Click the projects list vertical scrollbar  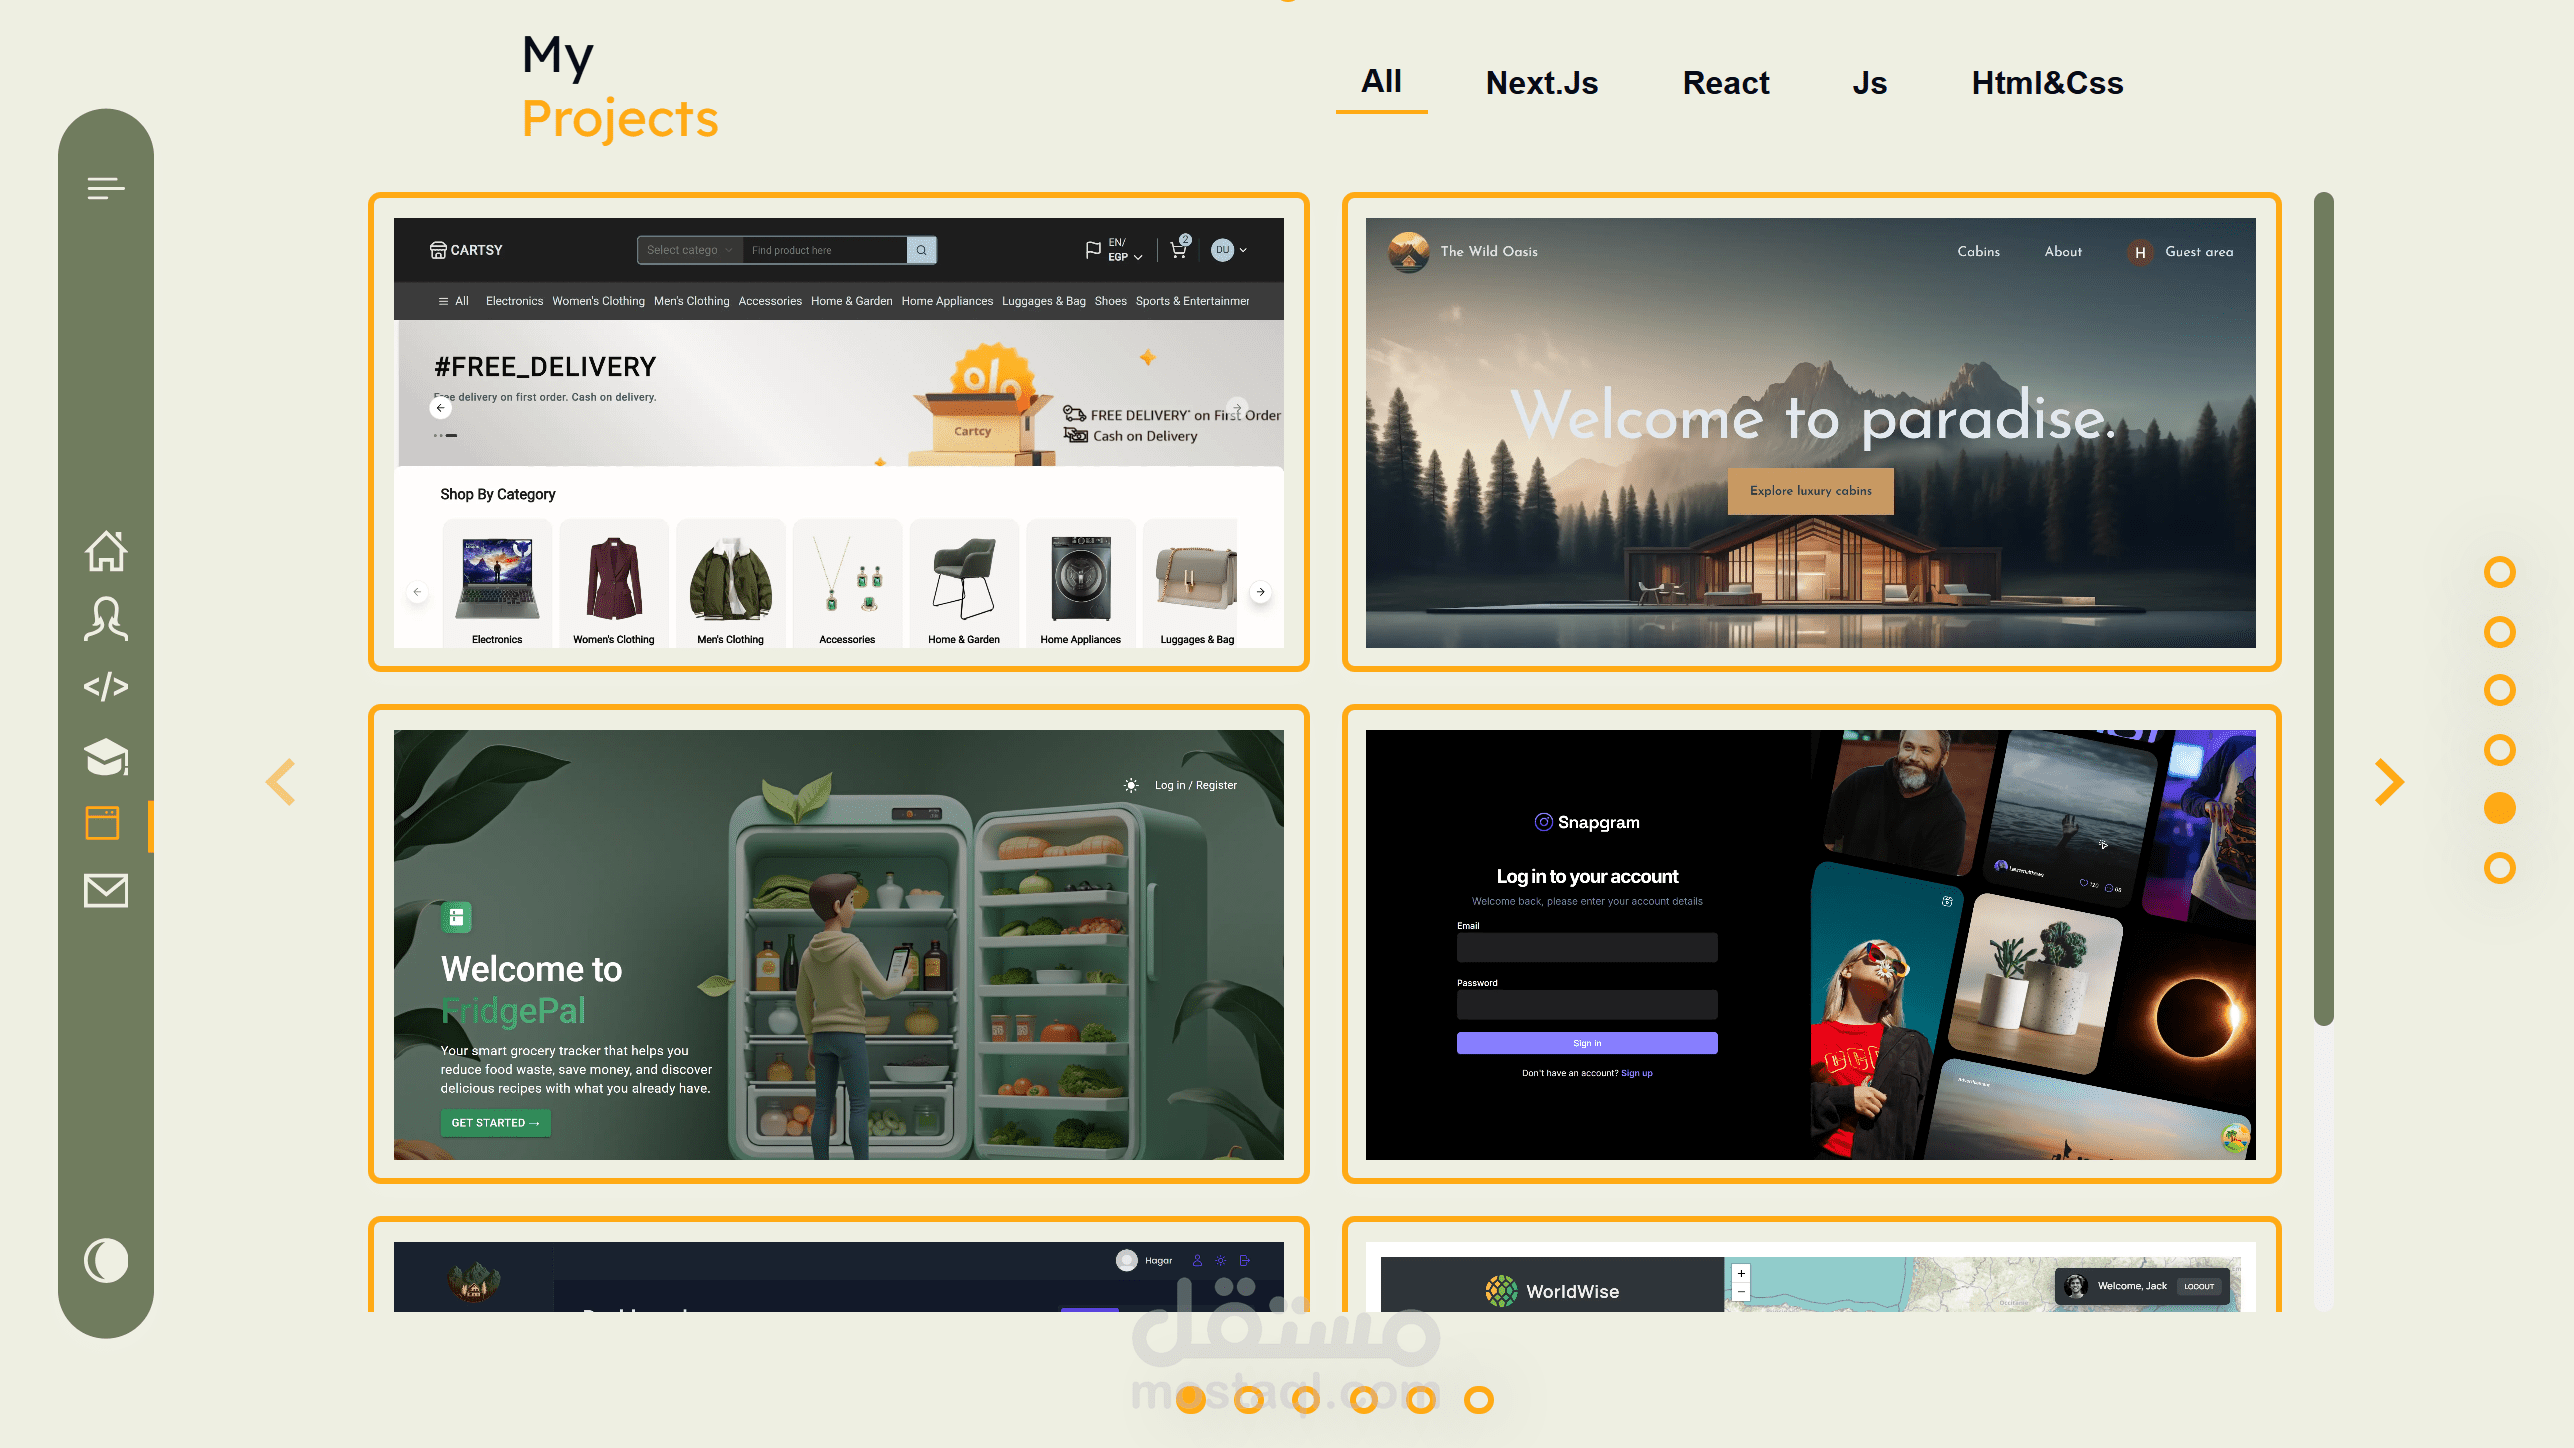click(2324, 608)
